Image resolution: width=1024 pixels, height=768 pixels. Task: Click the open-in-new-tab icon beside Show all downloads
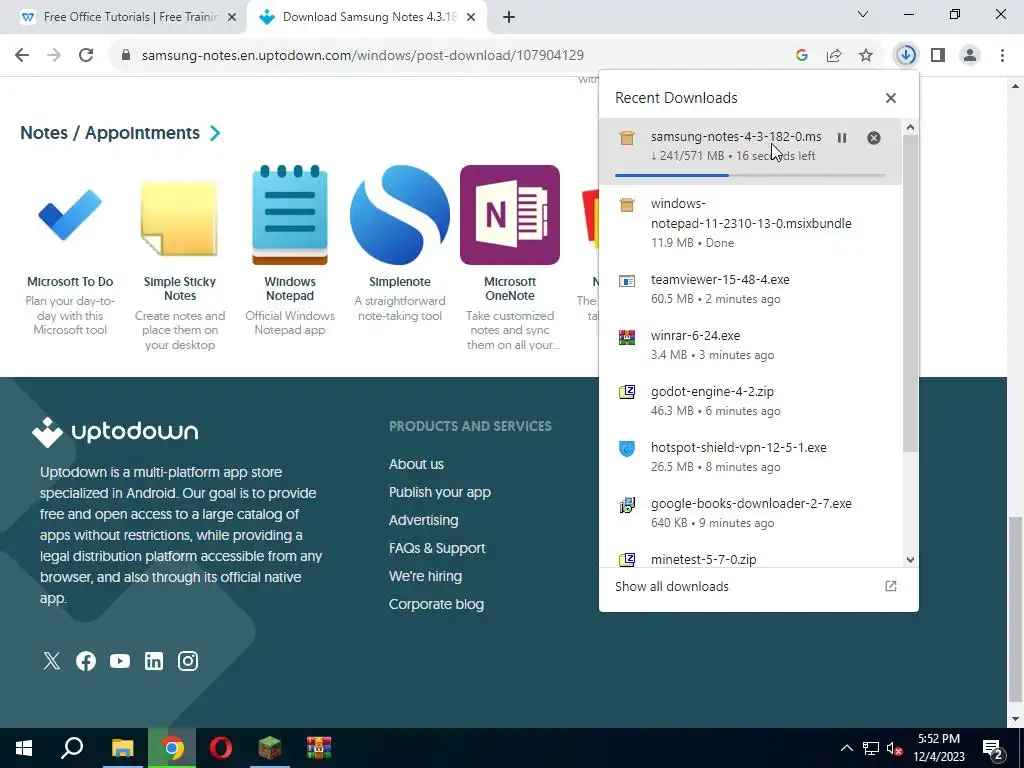tap(891, 586)
